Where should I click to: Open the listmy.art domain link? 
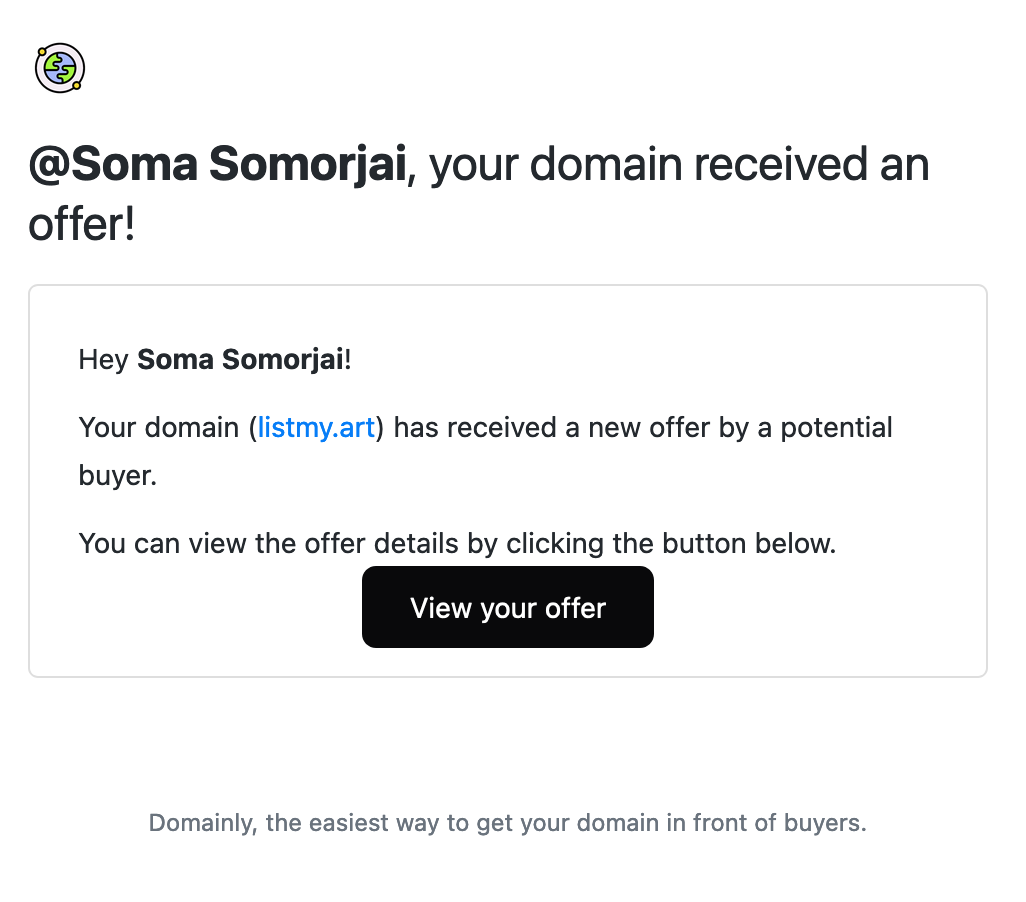[316, 428]
